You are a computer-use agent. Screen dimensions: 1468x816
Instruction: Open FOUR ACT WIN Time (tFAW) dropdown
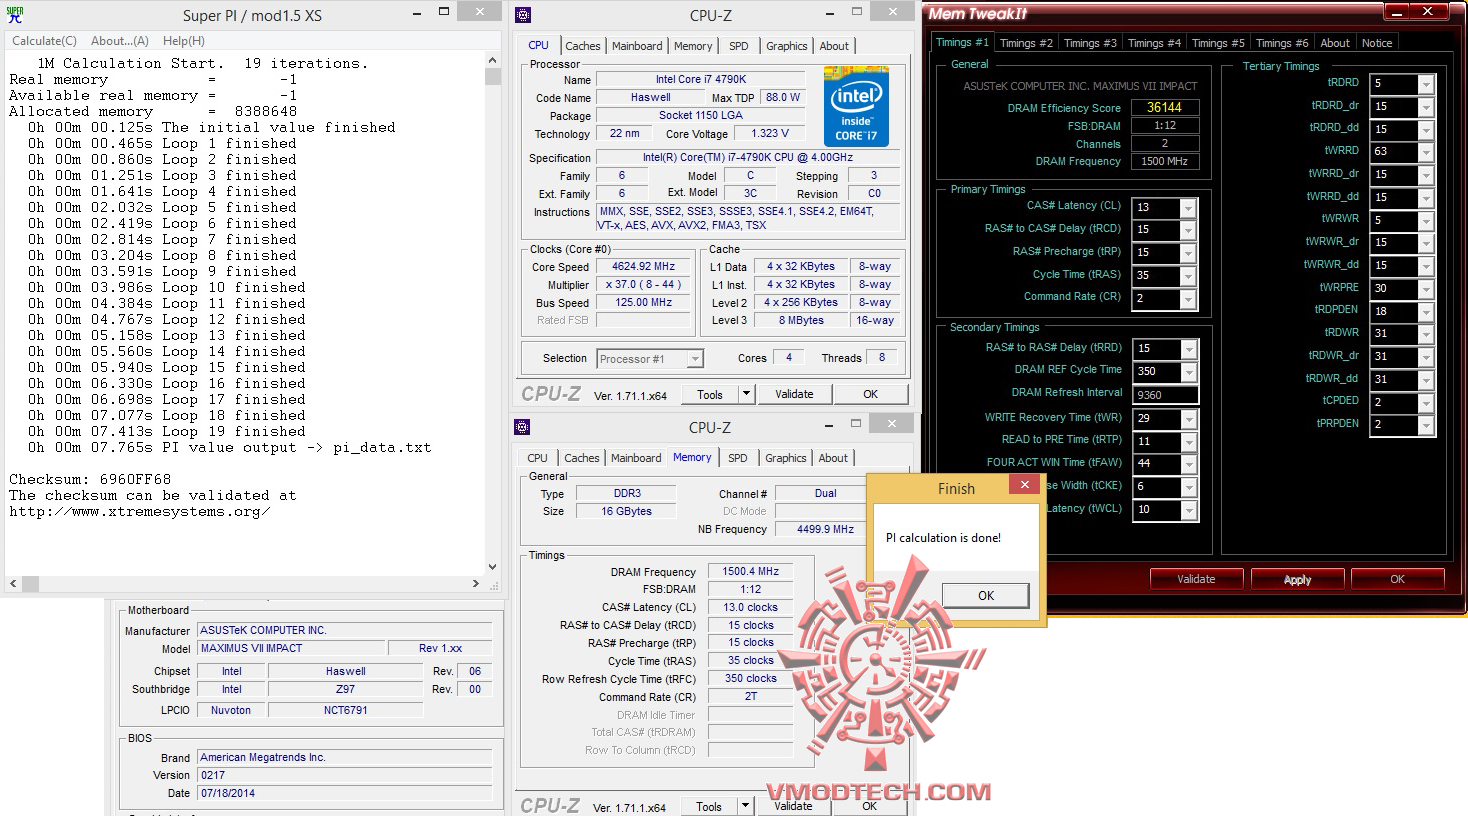tap(1188, 464)
